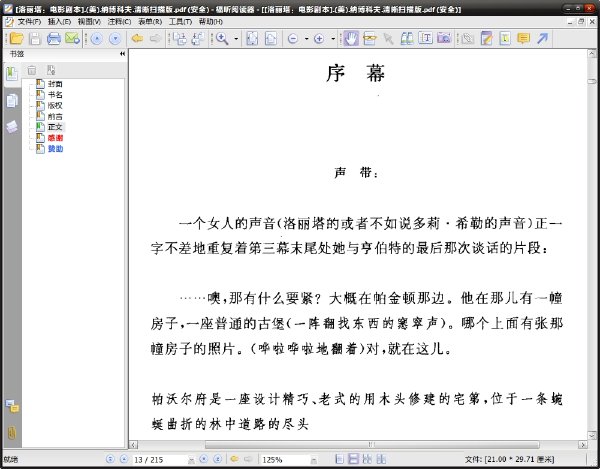Open dropdown arrow next to magnifier tool
600x469 pixels.
[x=236, y=39]
